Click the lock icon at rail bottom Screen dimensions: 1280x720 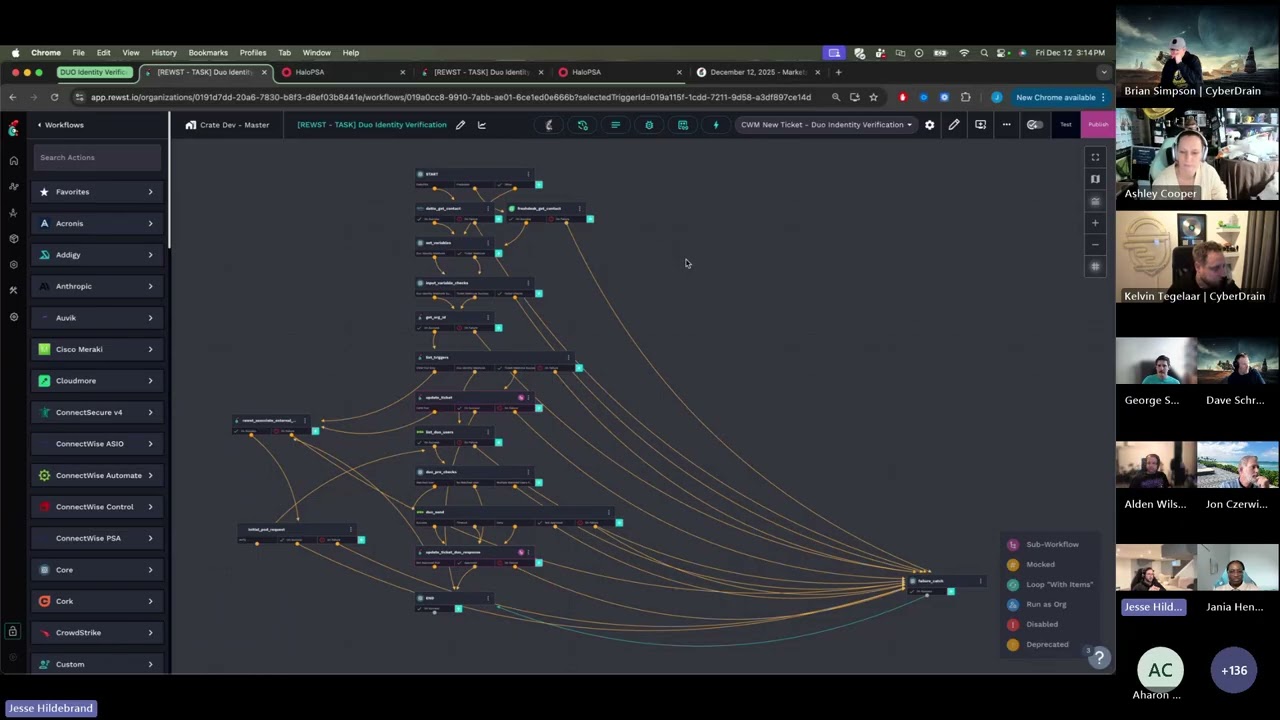13,632
